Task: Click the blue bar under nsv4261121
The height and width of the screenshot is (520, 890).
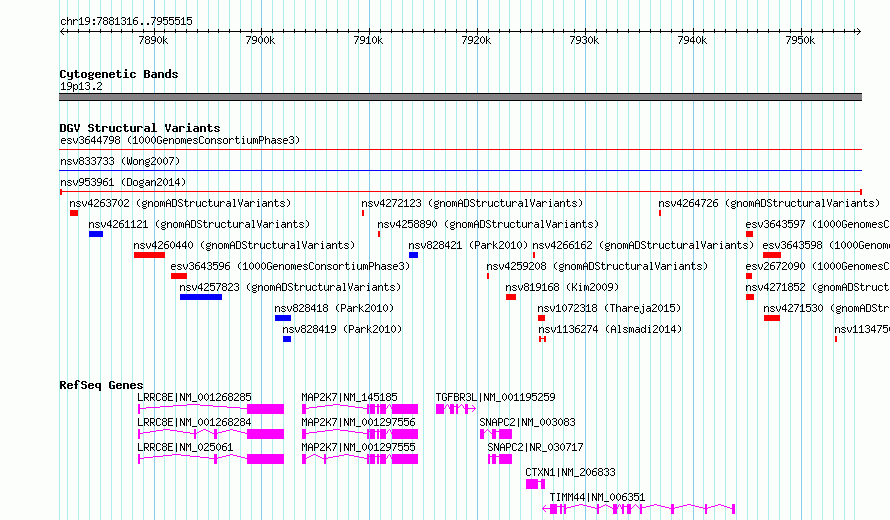Action: click(x=96, y=234)
